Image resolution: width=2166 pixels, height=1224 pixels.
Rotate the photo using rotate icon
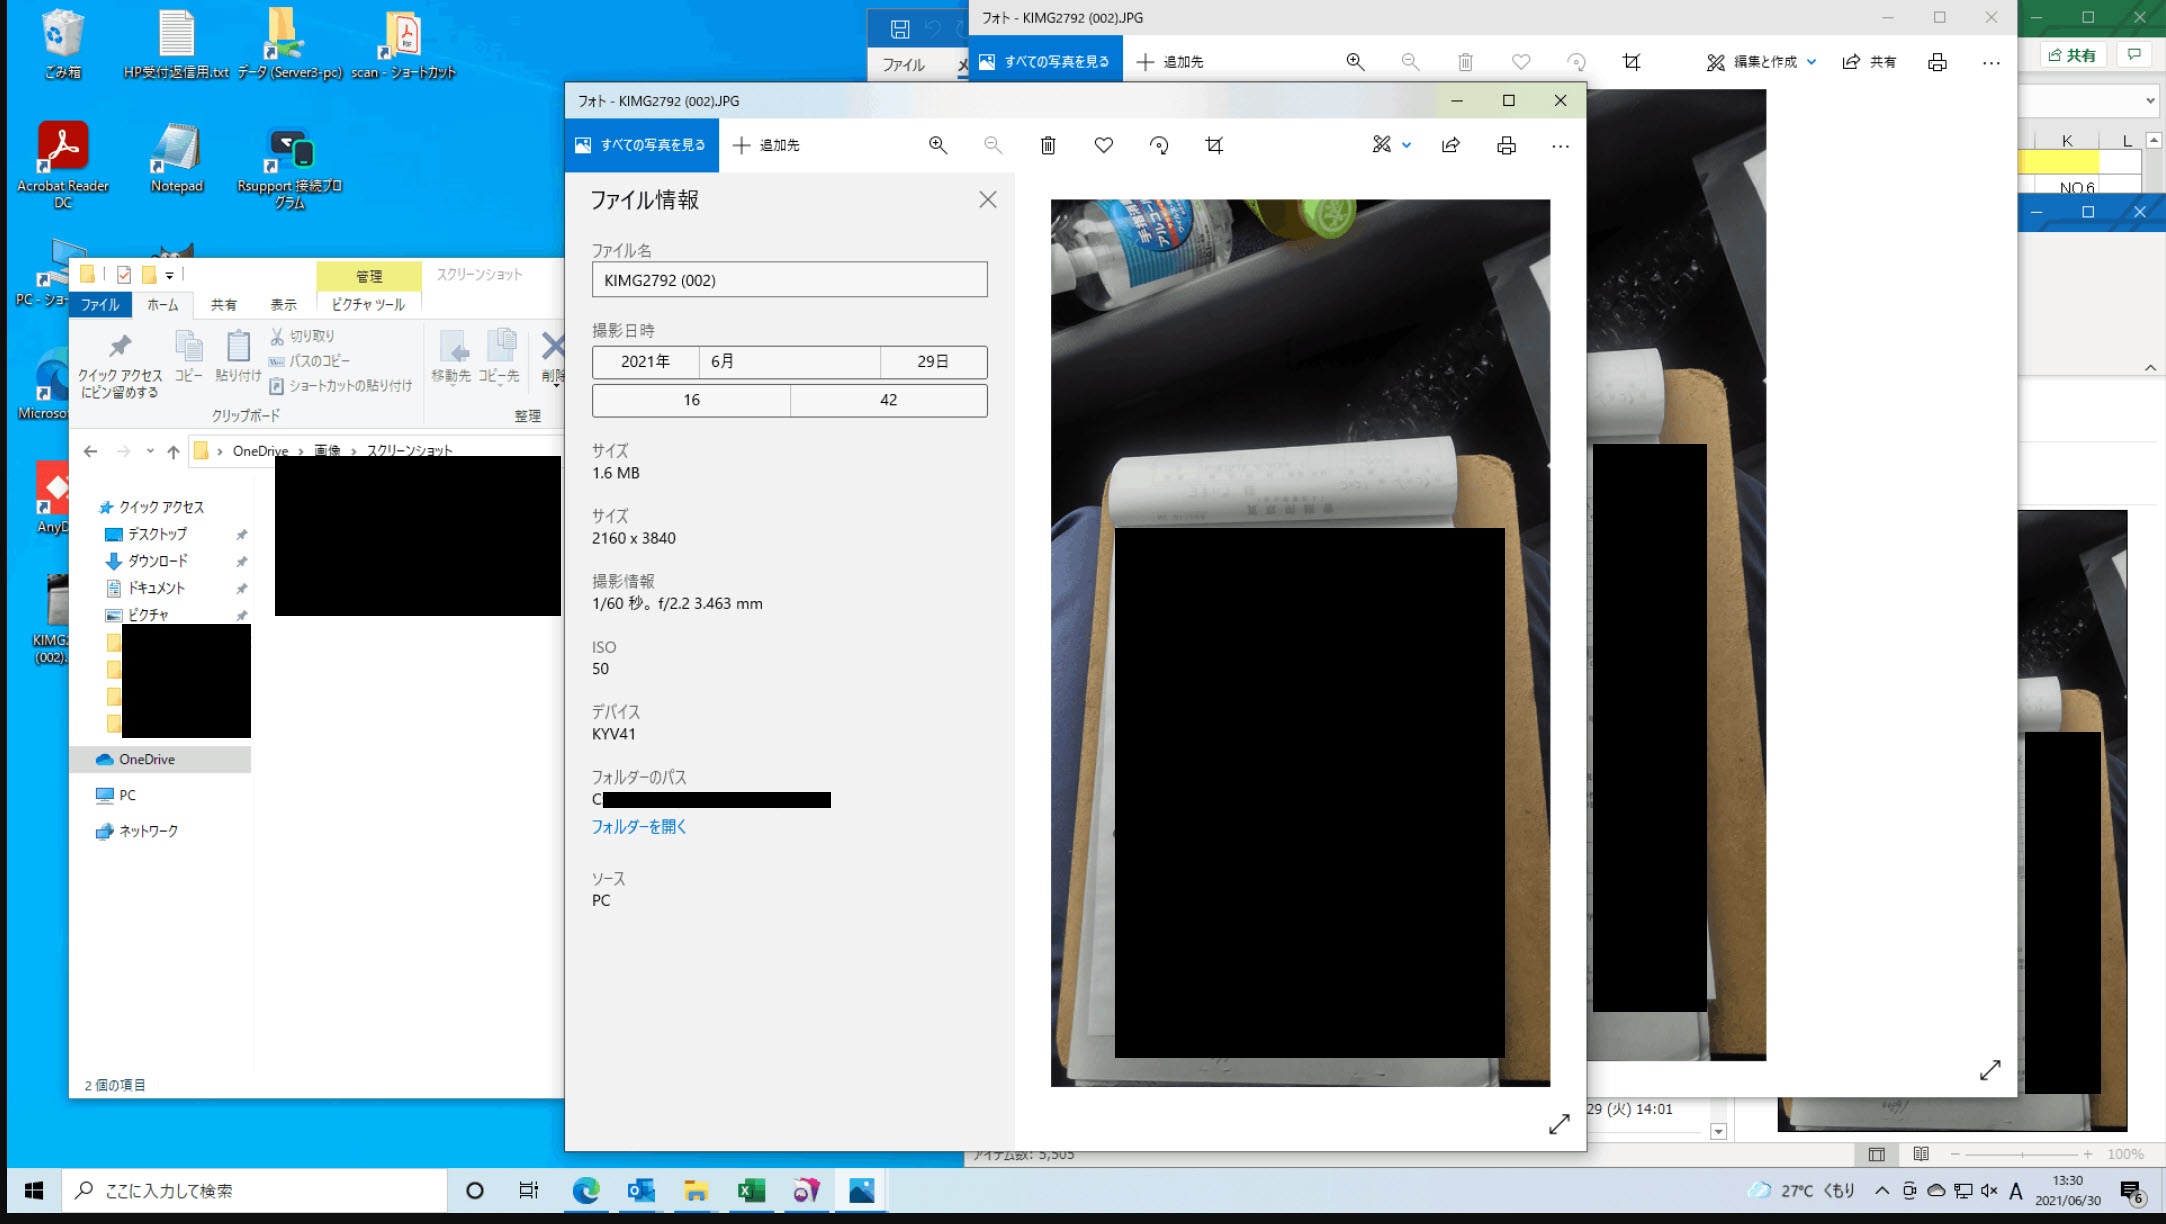tap(1158, 145)
